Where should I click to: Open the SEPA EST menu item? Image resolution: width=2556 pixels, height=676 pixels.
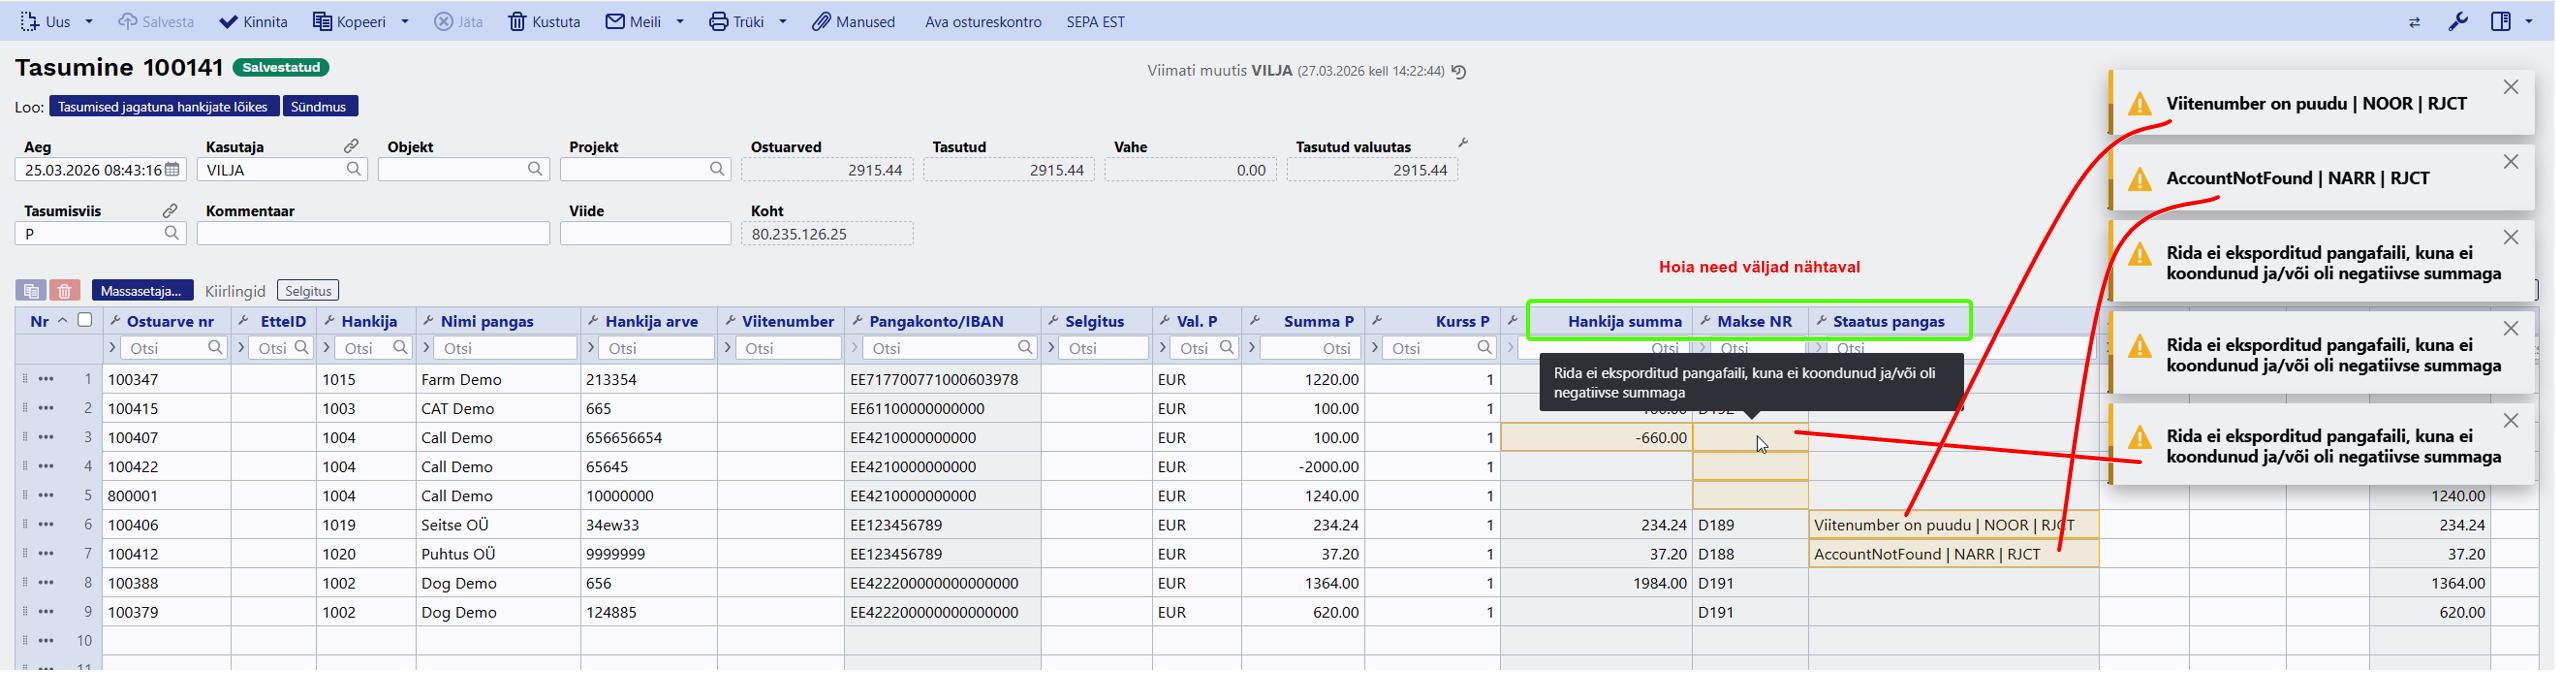(1095, 22)
